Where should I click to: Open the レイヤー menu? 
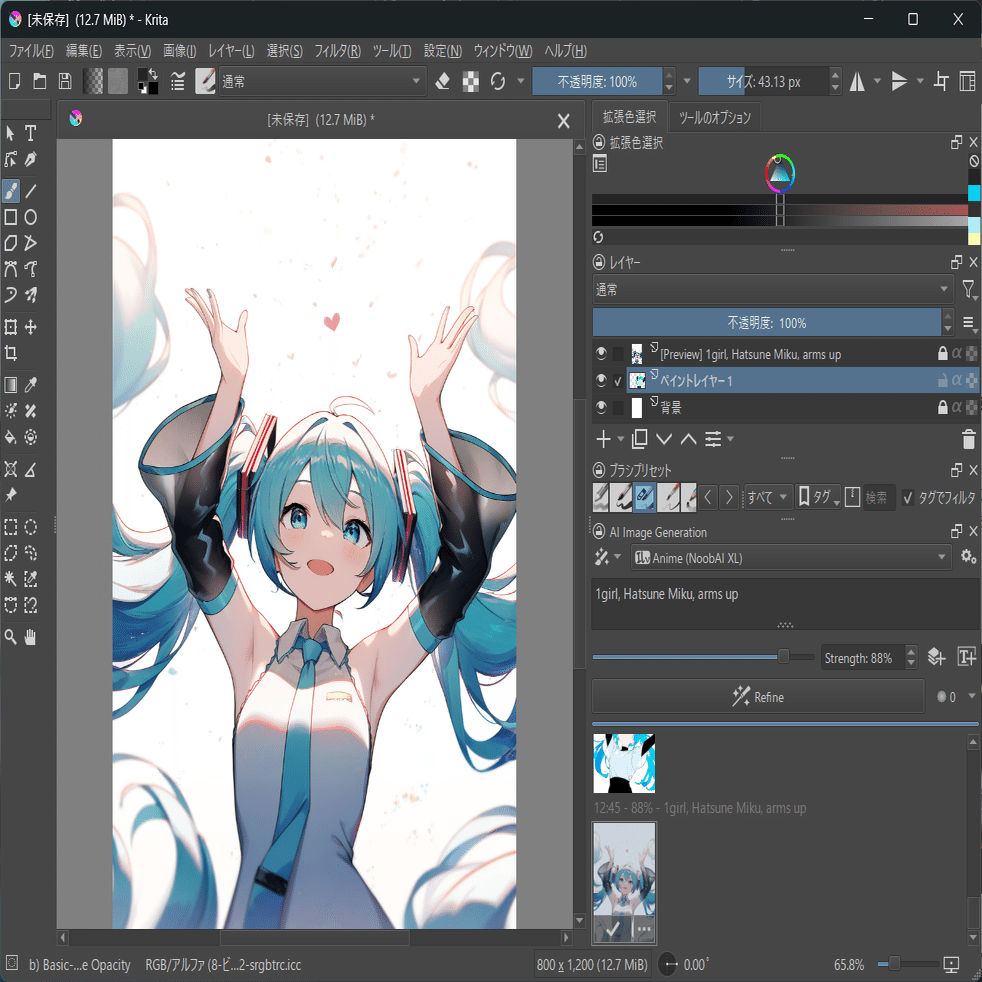[x=231, y=51]
